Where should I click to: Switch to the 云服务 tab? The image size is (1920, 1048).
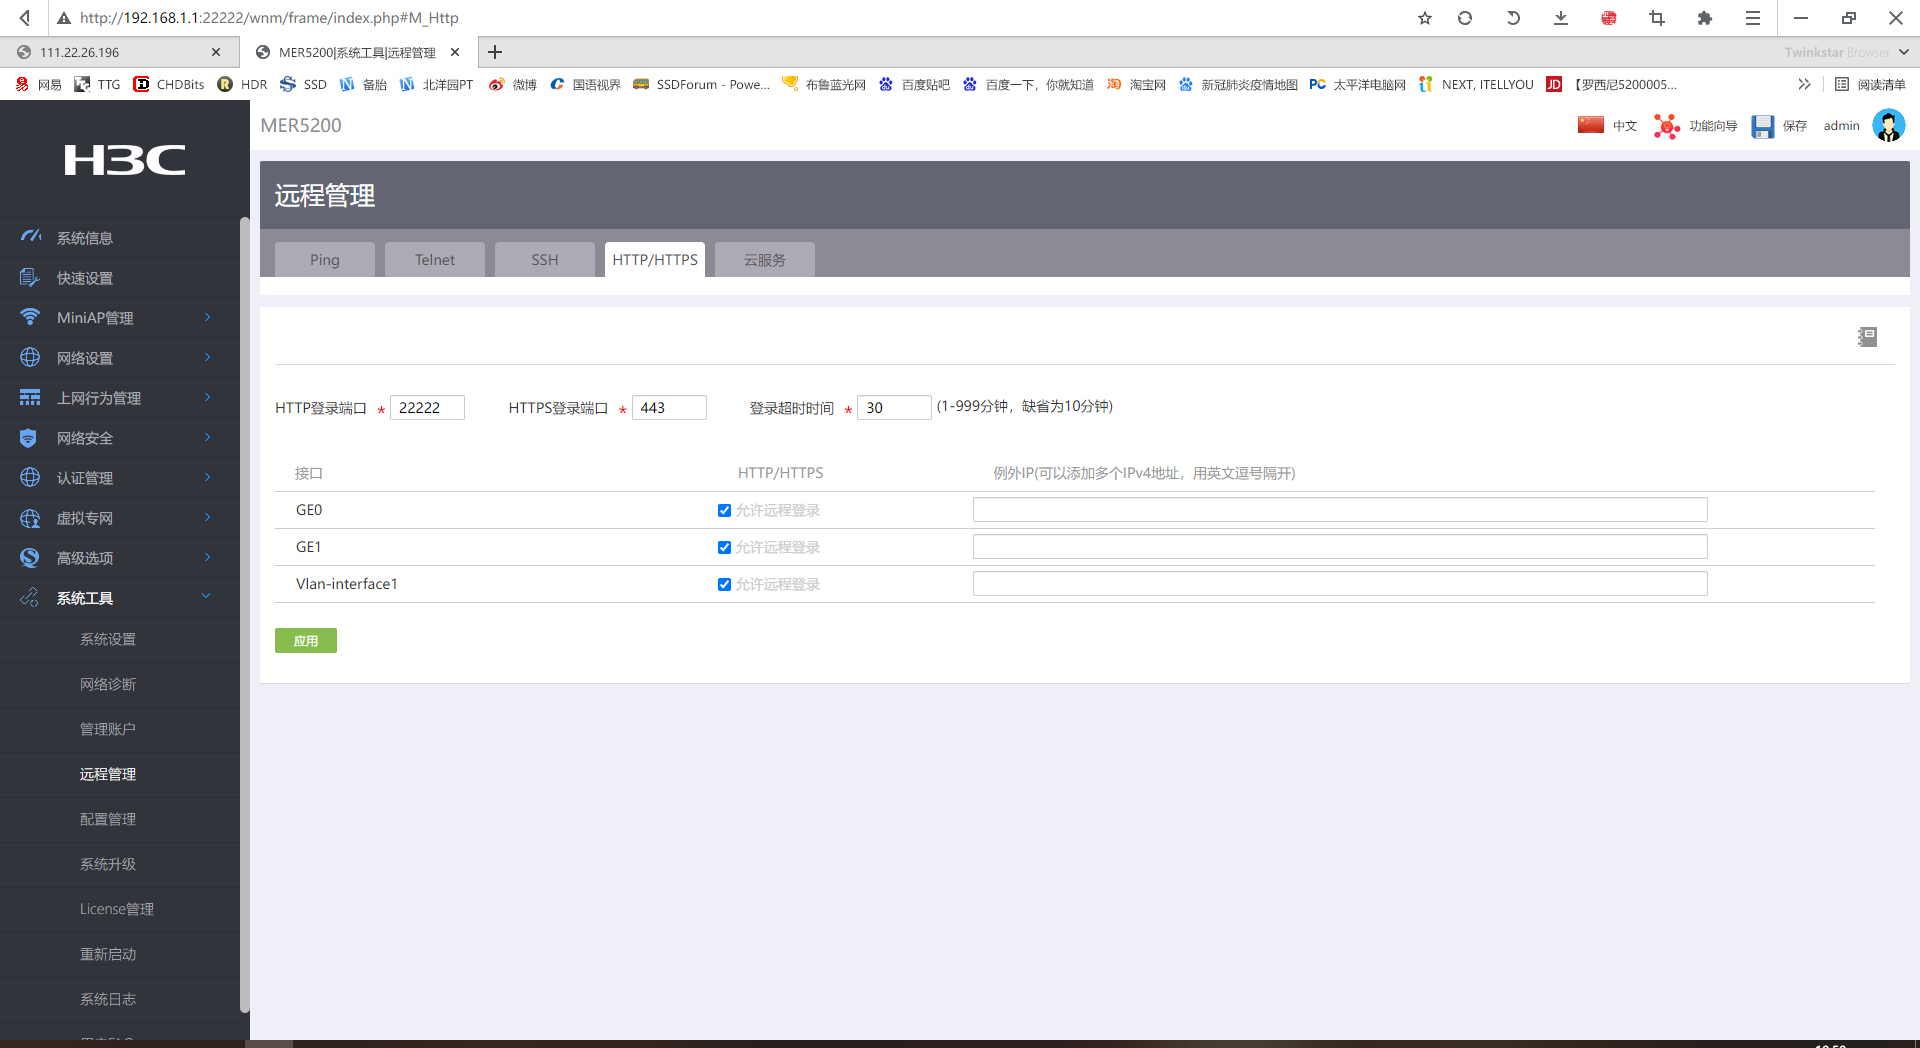[765, 260]
